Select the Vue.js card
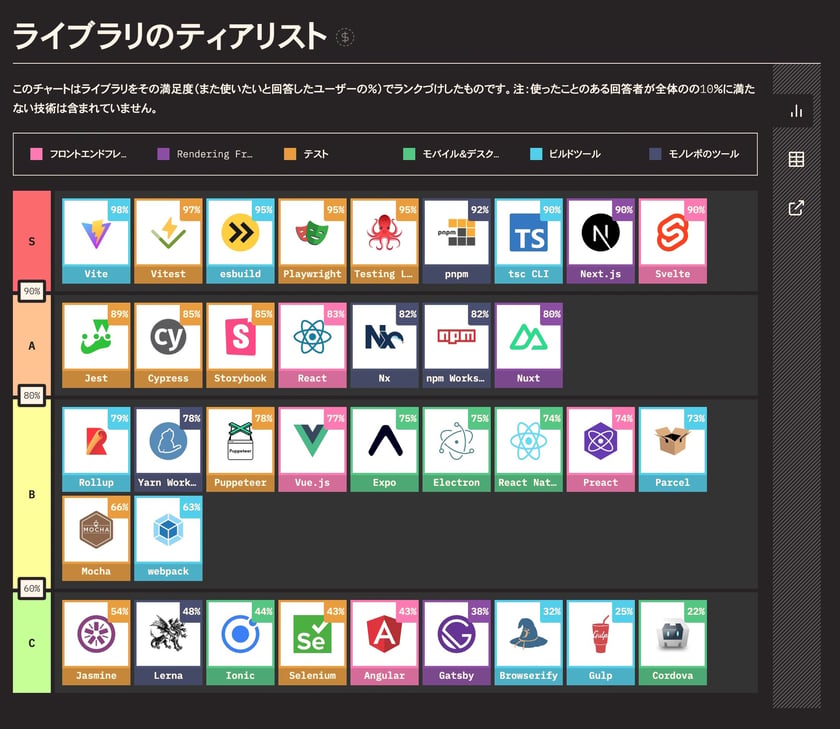The height and width of the screenshot is (729, 840). (x=312, y=449)
